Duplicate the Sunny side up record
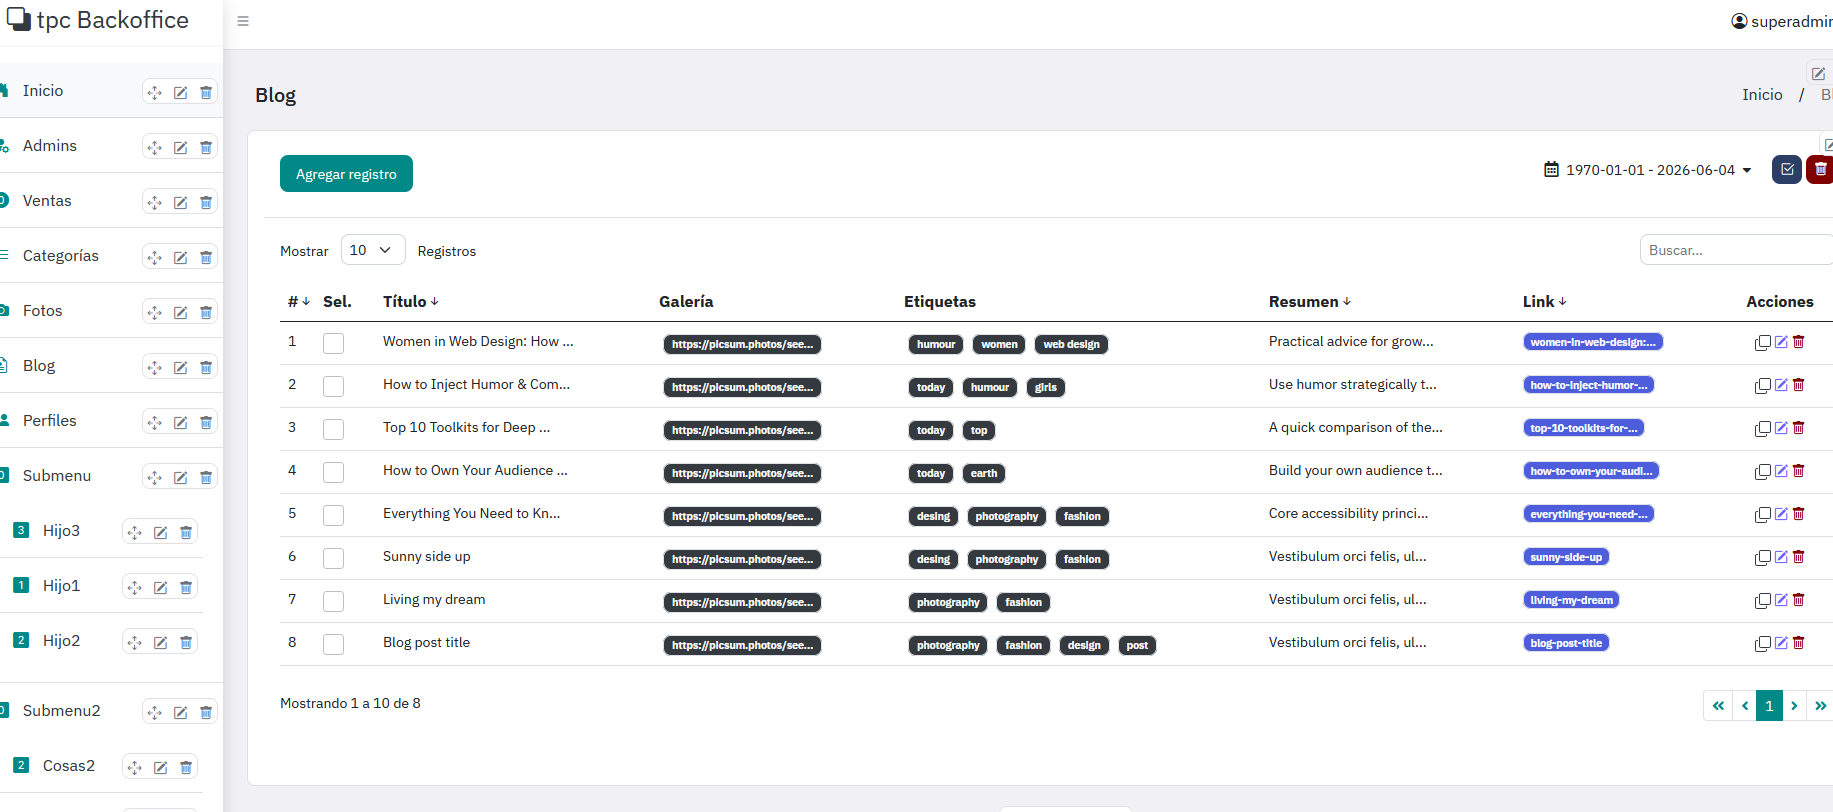 click(1762, 558)
